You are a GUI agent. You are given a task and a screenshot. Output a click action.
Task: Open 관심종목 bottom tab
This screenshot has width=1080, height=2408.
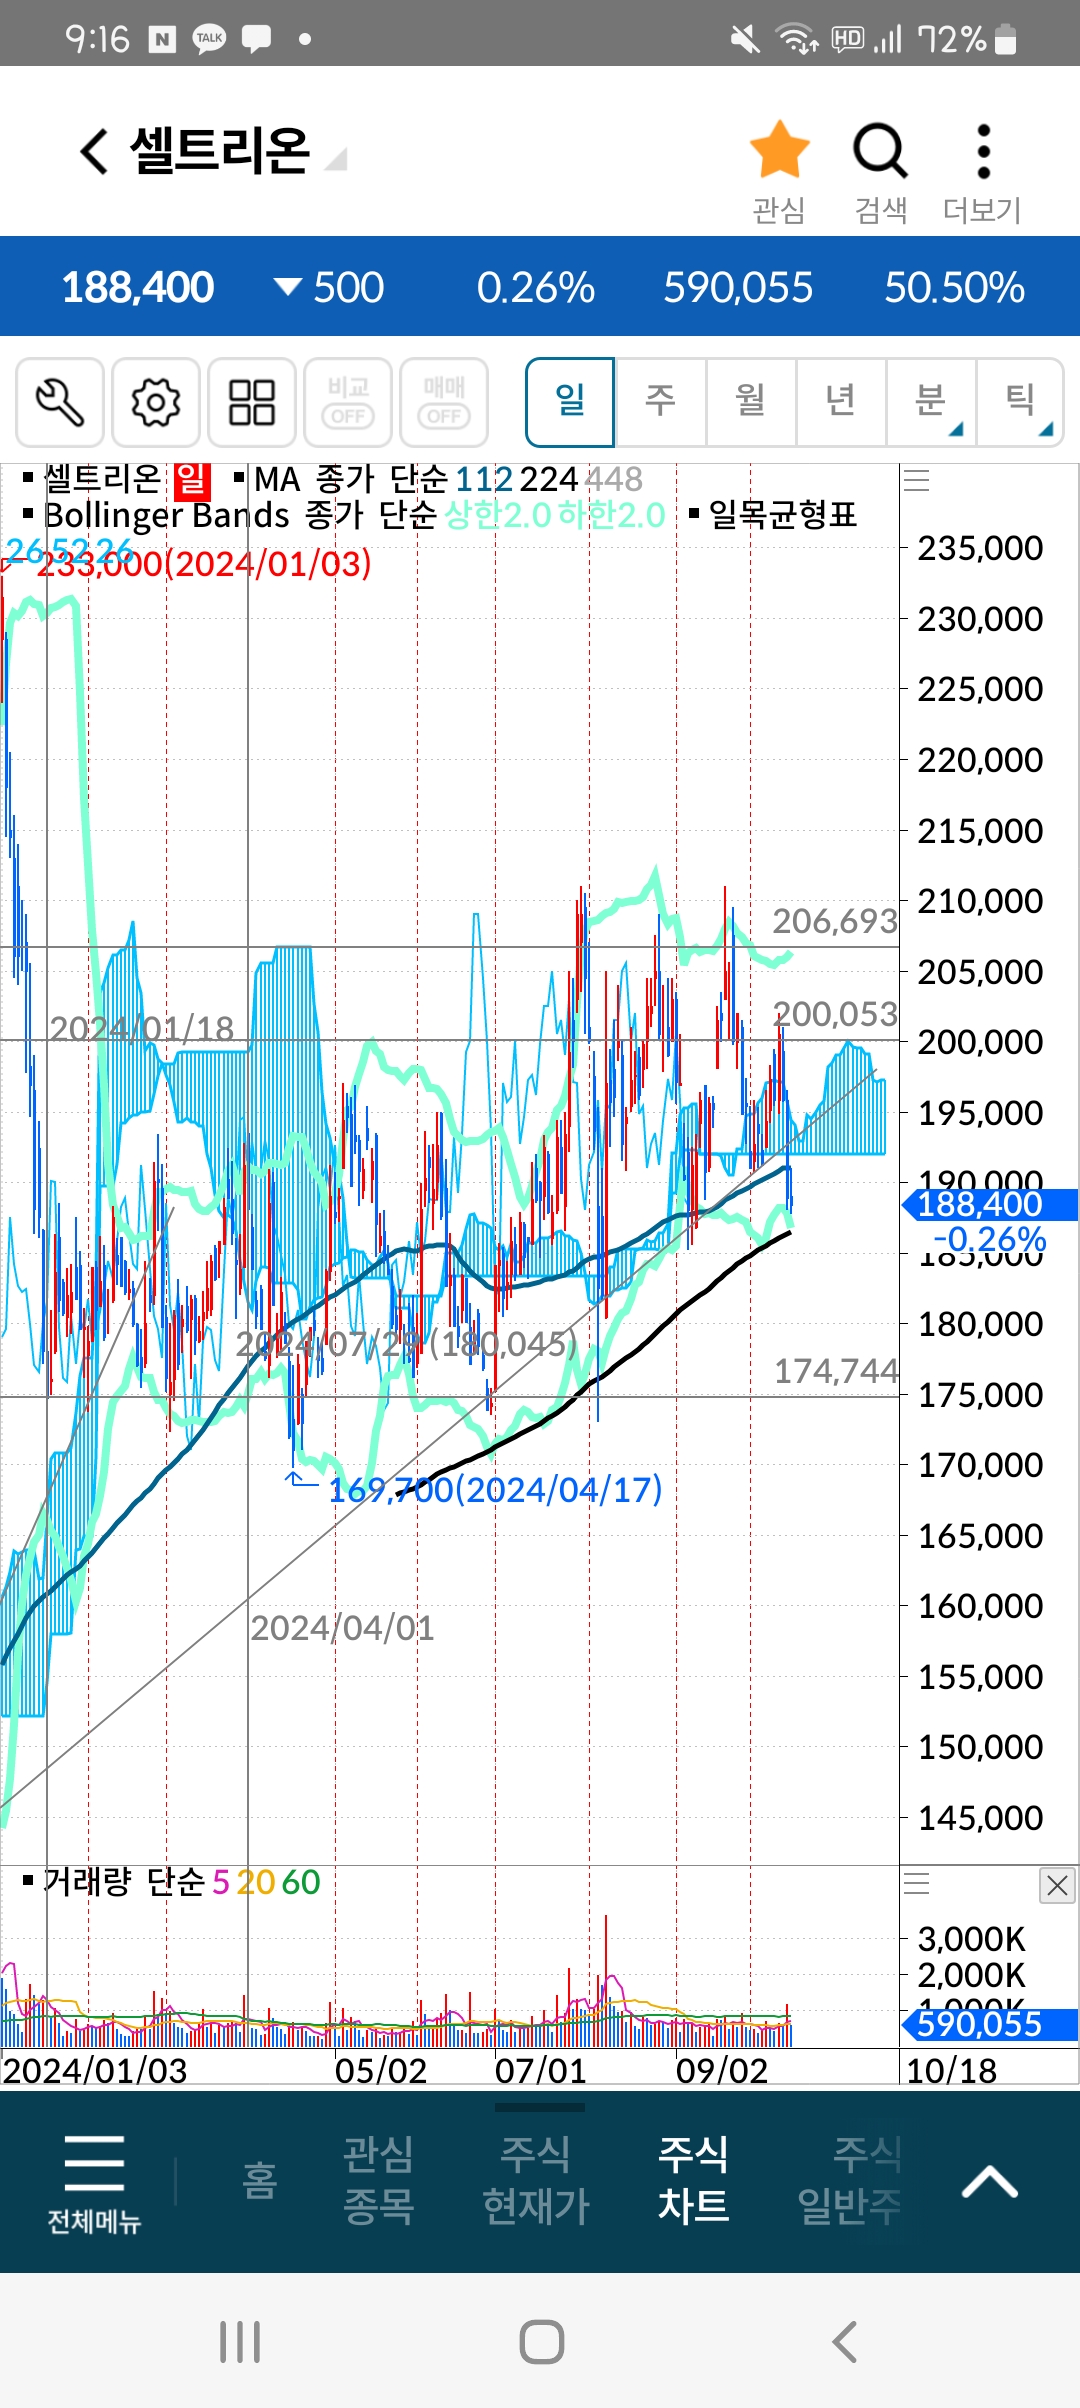click(378, 2180)
